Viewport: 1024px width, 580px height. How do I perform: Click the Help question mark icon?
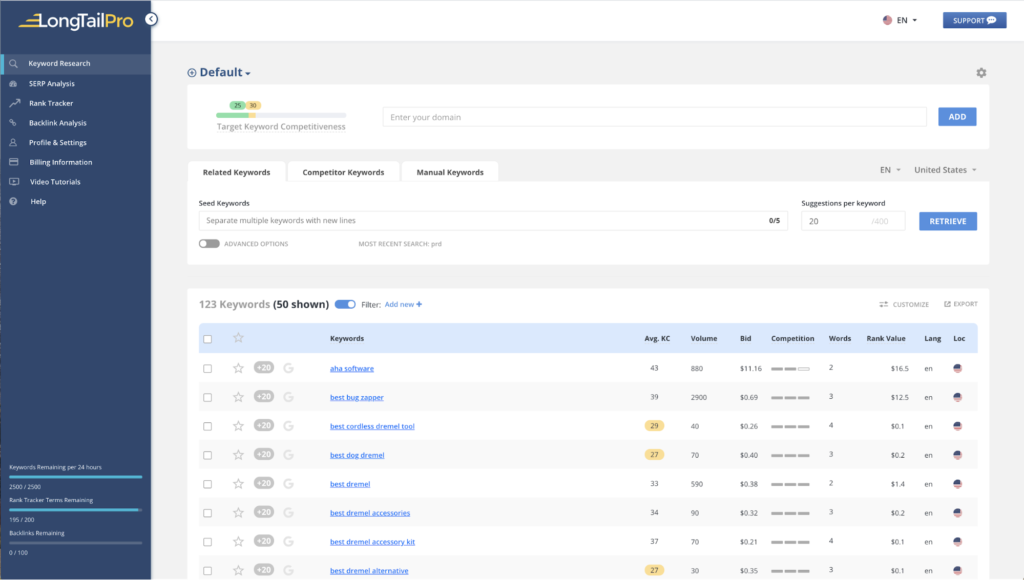[x=13, y=201]
